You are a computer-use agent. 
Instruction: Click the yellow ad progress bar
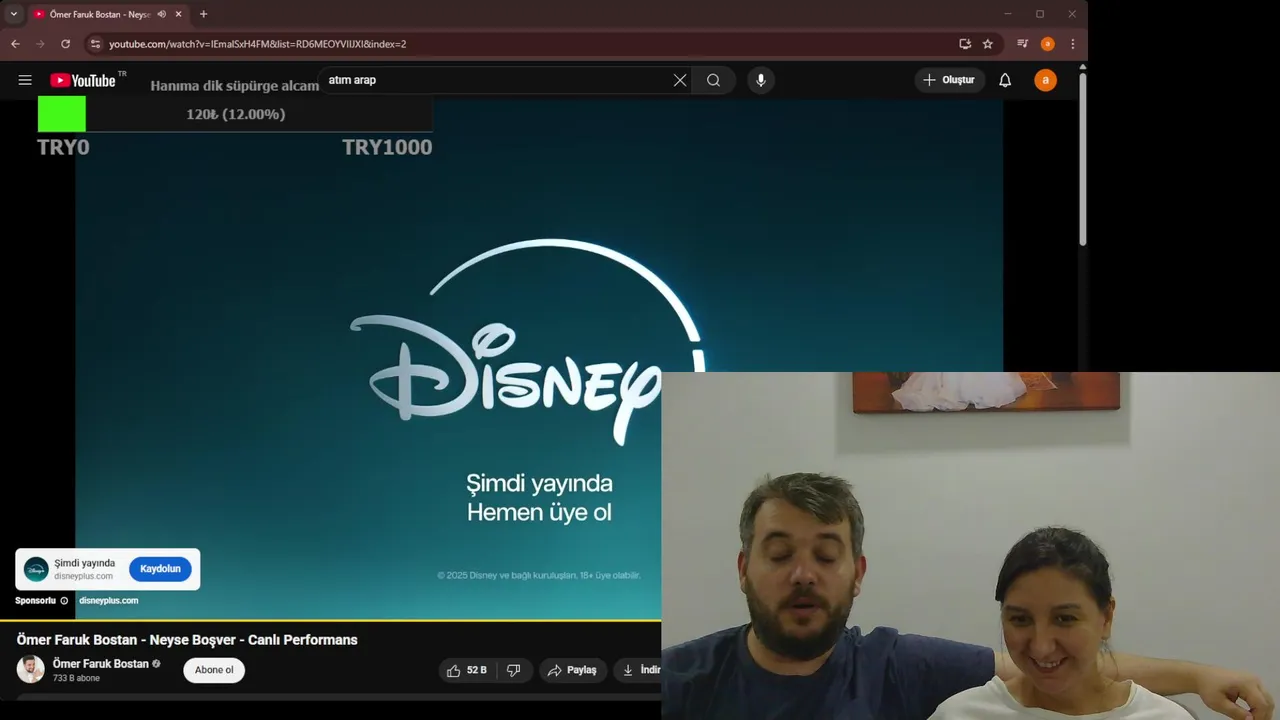[330, 621]
